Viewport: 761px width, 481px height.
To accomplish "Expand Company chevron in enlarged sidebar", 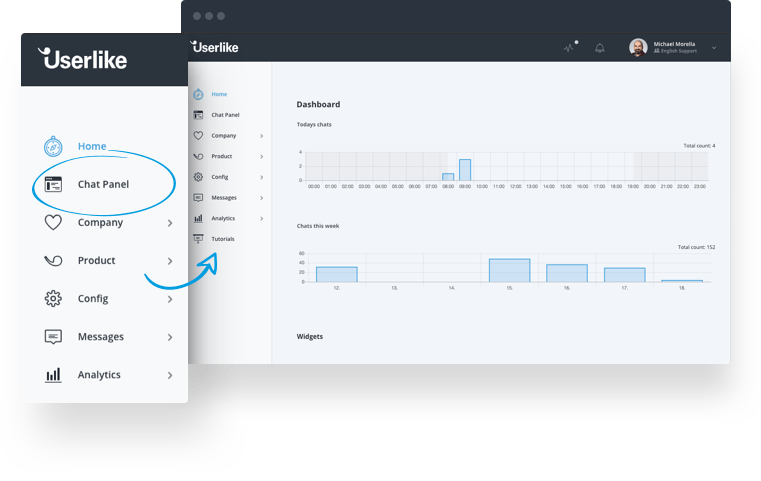I will point(170,223).
